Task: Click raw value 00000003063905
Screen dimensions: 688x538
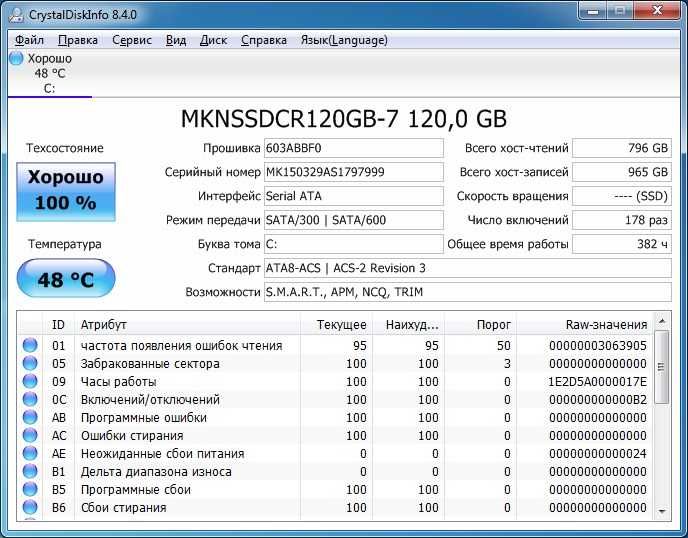Action: [598, 346]
